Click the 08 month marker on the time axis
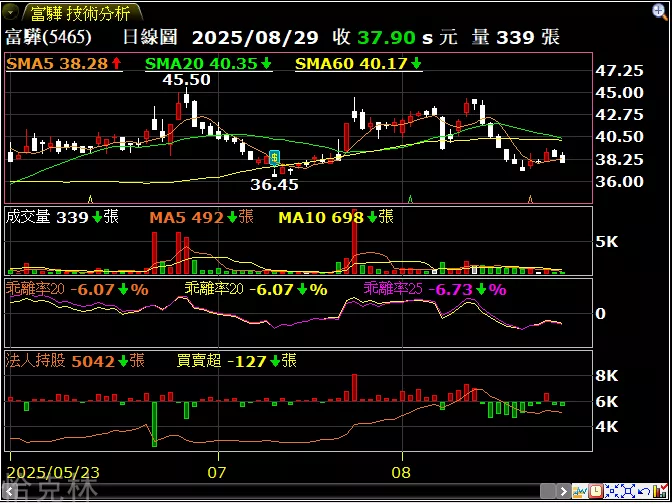The image size is (672, 504). tap(402, 473)
